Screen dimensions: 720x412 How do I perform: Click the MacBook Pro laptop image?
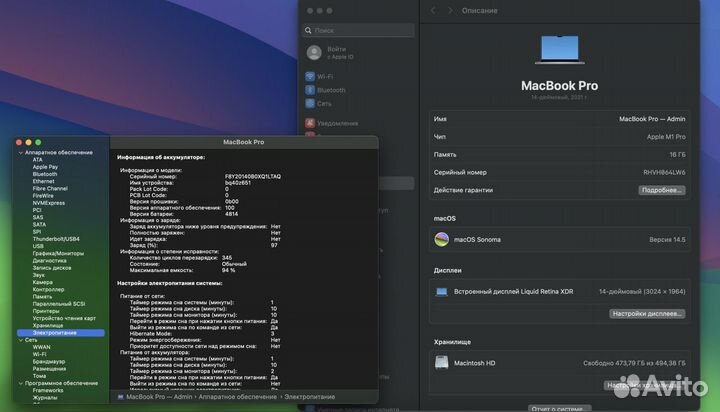click(x=559, y=50)
